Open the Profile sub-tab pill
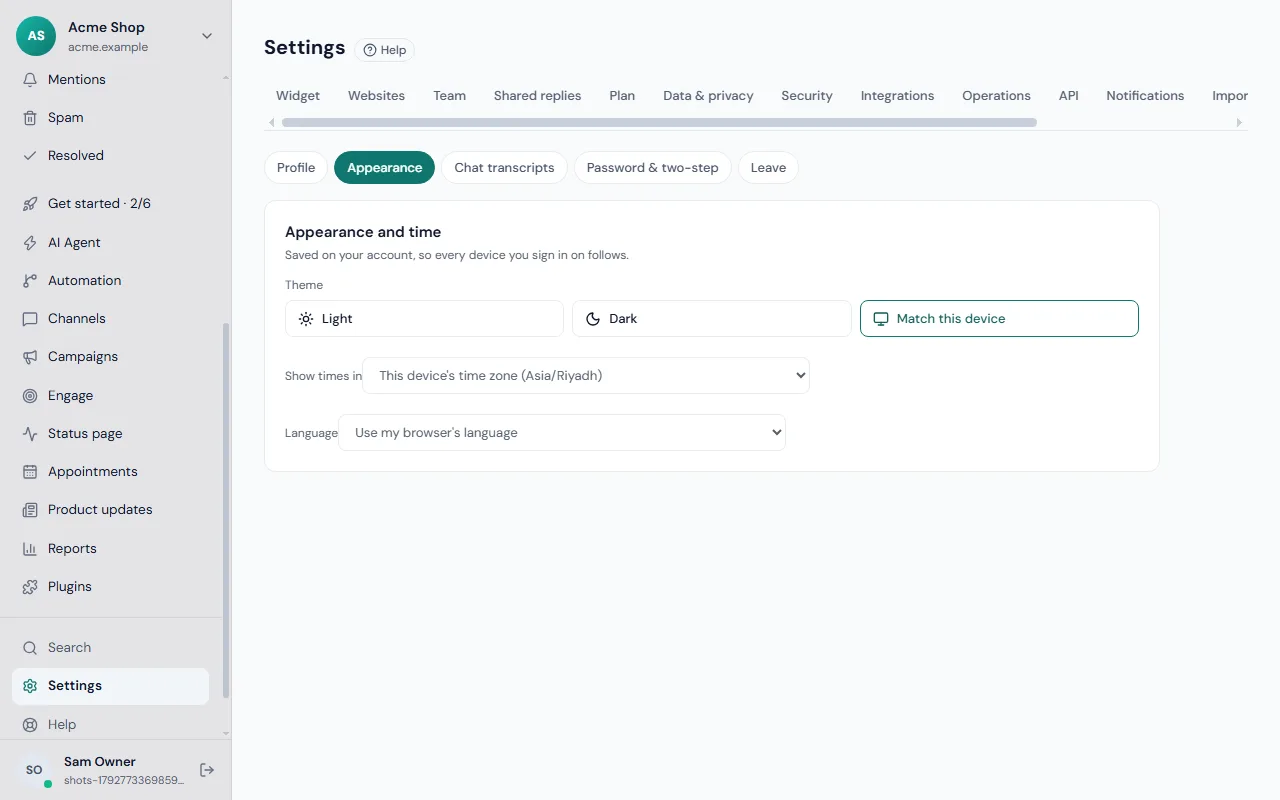The height and width of the screenshot is (800, 1280). point(296,167)
